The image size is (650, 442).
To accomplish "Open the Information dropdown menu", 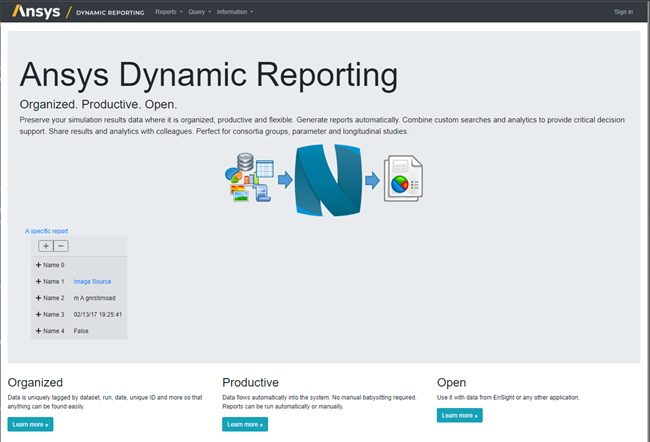I will point(234,12).
